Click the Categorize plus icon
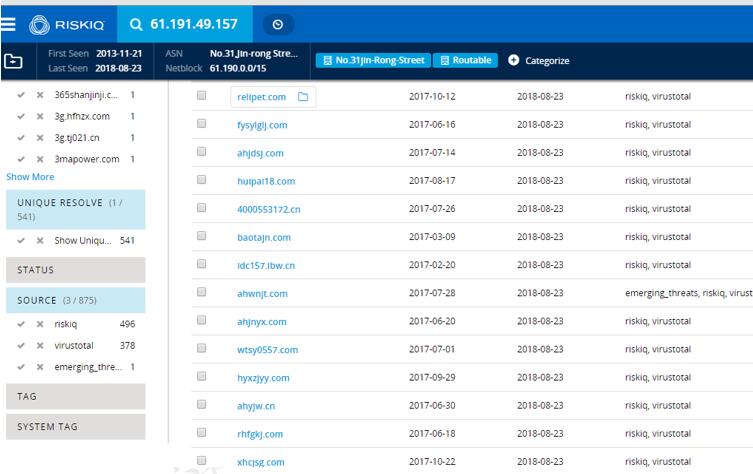The height and width of the screenshot is (474, 753). tap(513, 60)
